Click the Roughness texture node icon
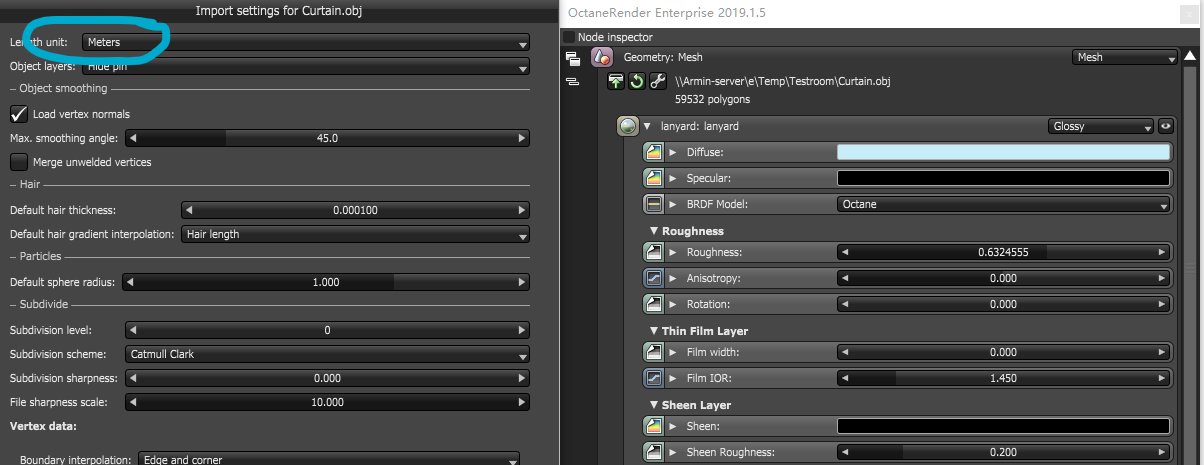Image resolution: width=1204 pixels, height=465 pixels. pos(655,253)
